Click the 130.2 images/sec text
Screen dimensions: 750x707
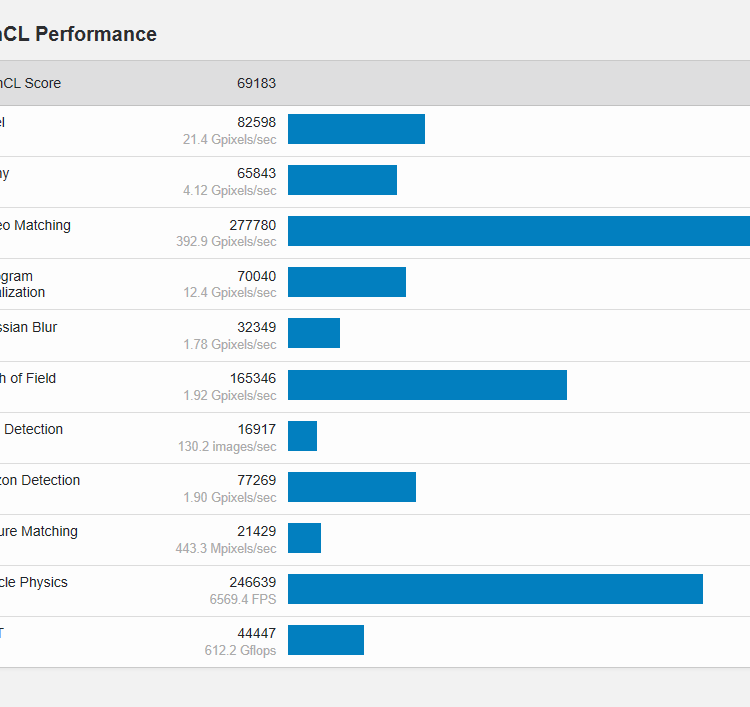(227, 446)
